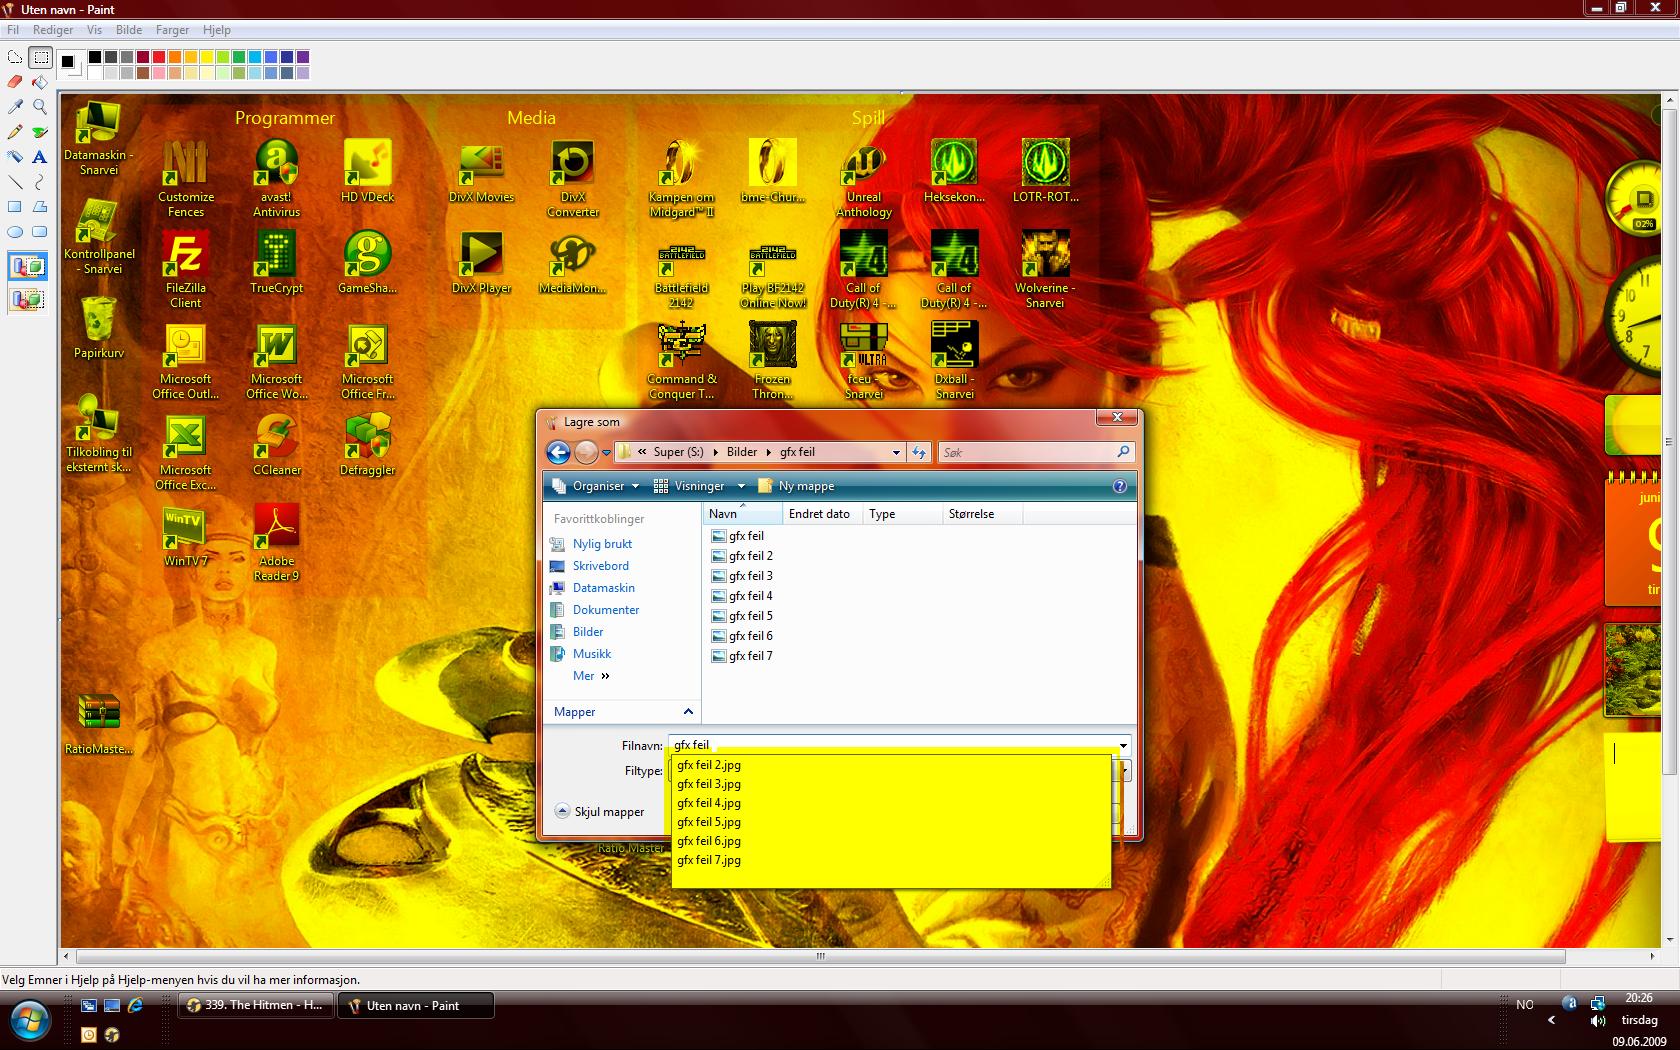Screen dimensions: 1680x1050
Task: Click Skjul mapper to hide folders
Action: [x=600, y=812]
